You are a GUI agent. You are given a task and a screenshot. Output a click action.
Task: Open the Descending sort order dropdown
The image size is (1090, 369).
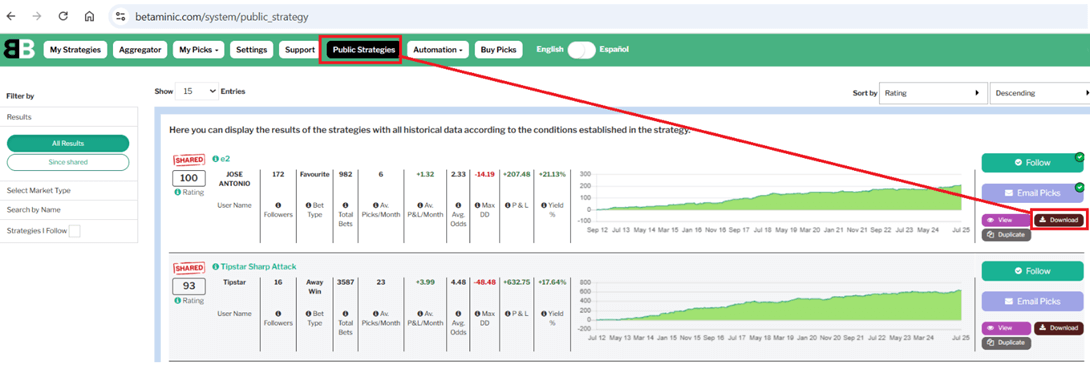pyautogui.click(x=1039, y=92)
